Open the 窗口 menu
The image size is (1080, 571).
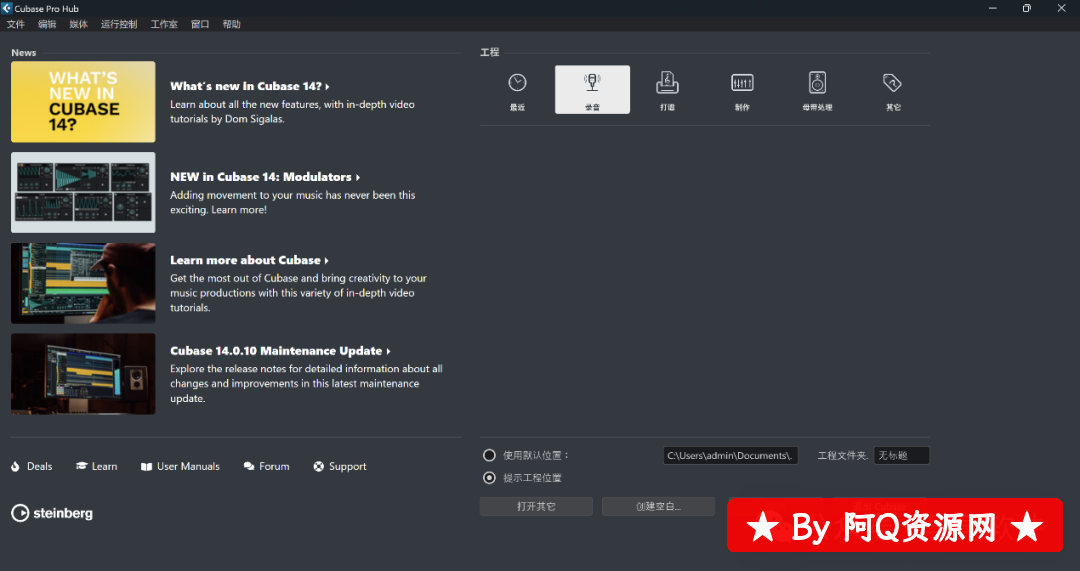click(x=200, y=24)
